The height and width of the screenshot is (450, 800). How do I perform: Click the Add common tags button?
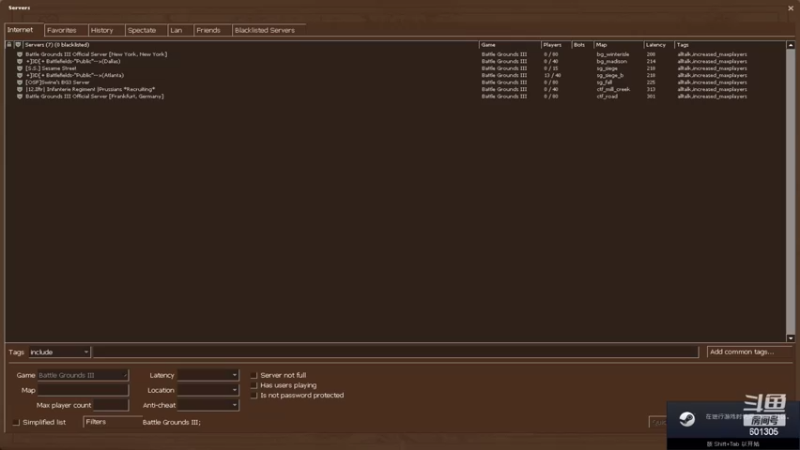pos(748,352)
